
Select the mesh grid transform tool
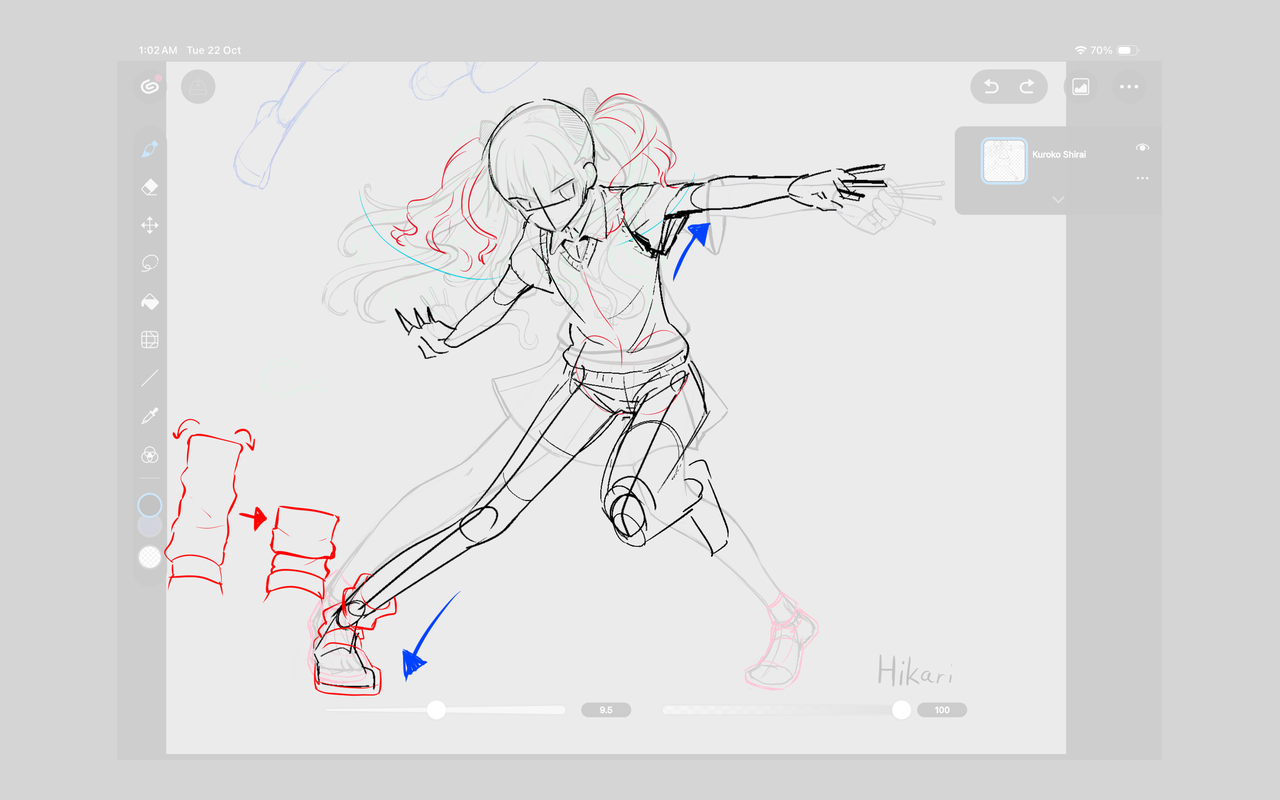coord(150,340)
